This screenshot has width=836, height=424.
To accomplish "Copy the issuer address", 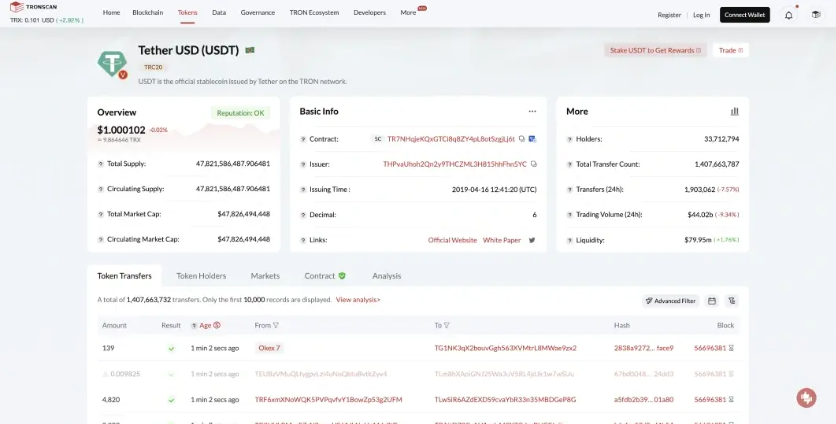I will coord(534,164).
